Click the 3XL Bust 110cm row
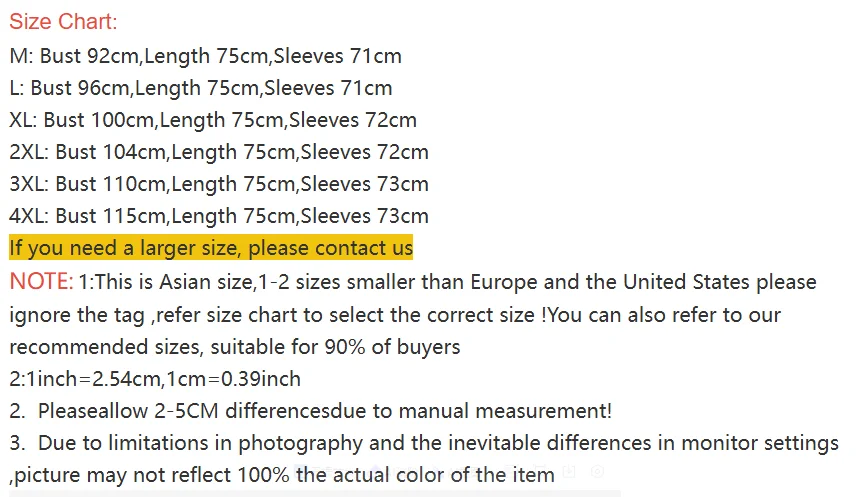859x497 pixels. click(x=218, y=184)
